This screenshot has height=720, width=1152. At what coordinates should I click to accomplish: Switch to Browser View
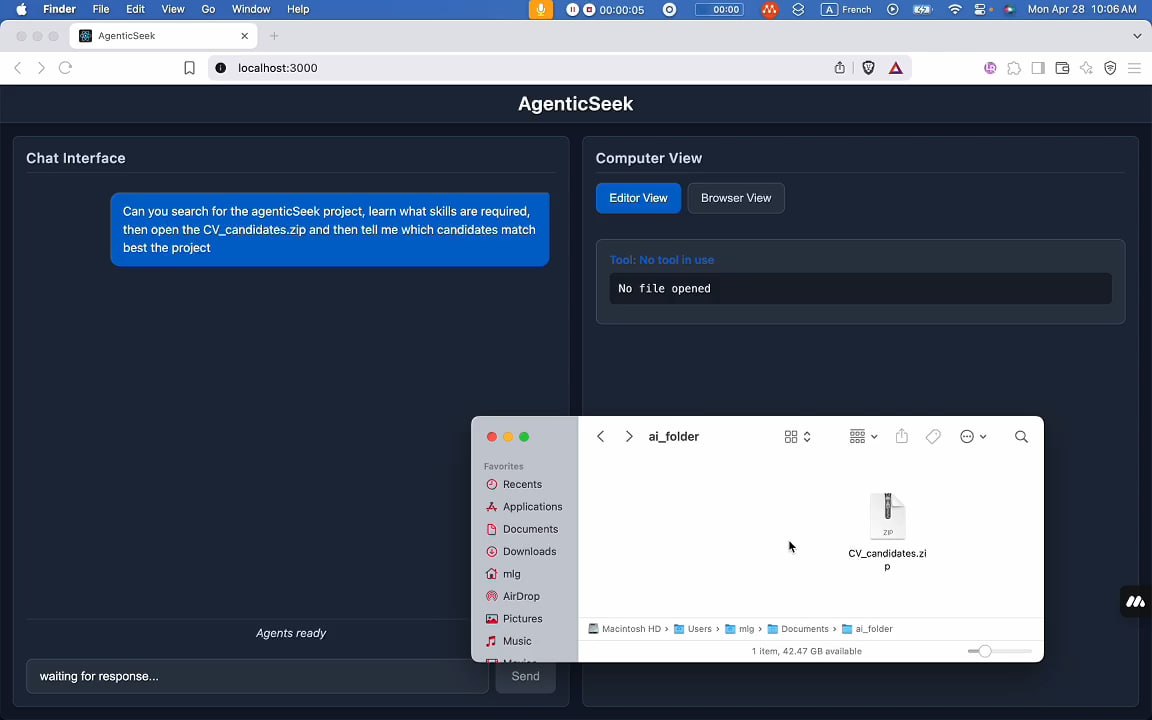[x=736, y=198]
